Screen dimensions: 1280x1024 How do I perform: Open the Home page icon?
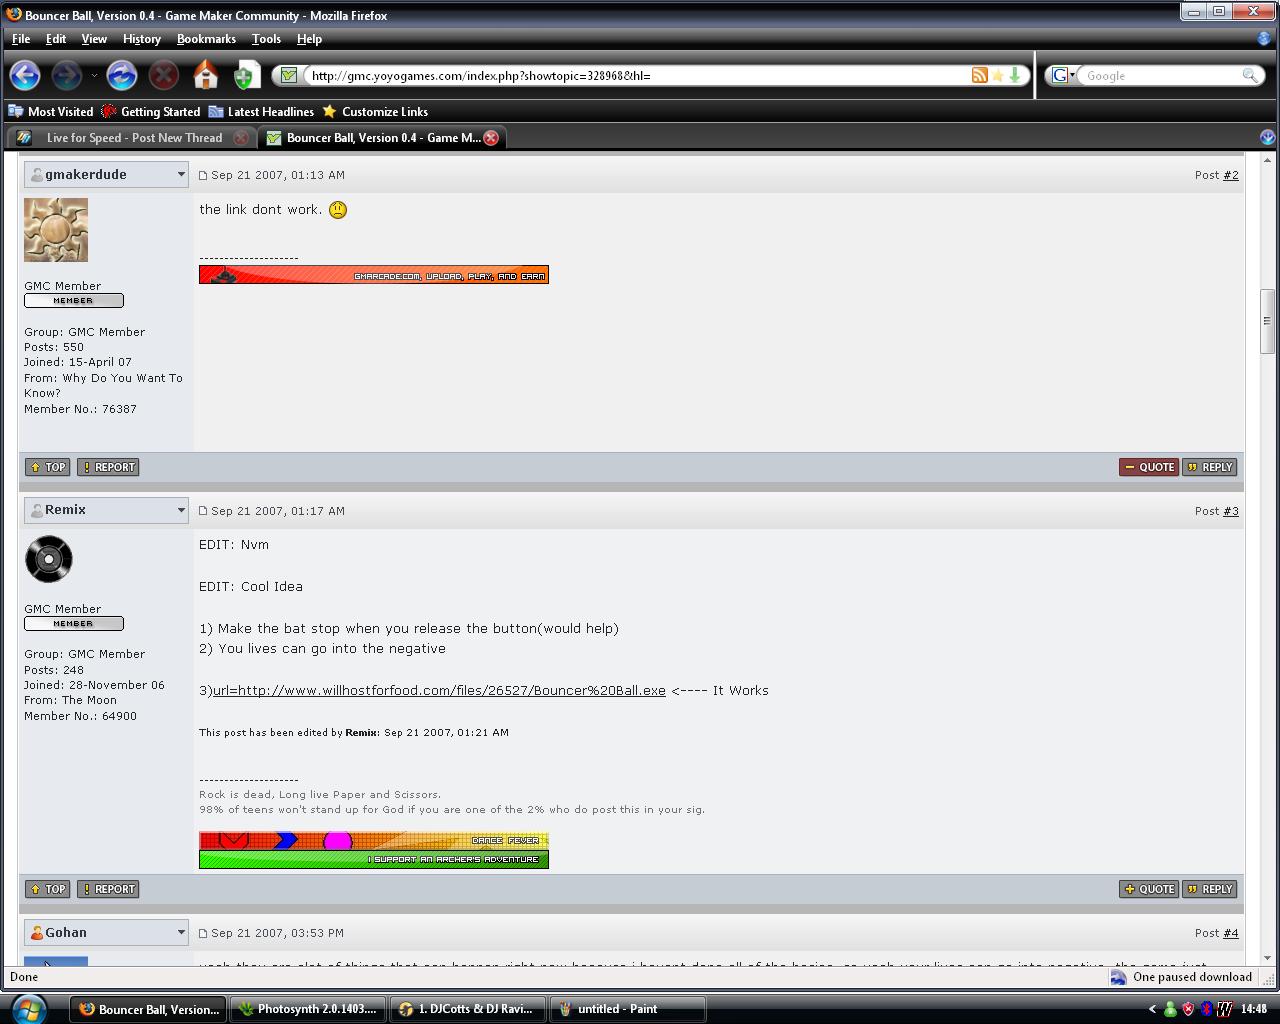[x=206, y=75]
